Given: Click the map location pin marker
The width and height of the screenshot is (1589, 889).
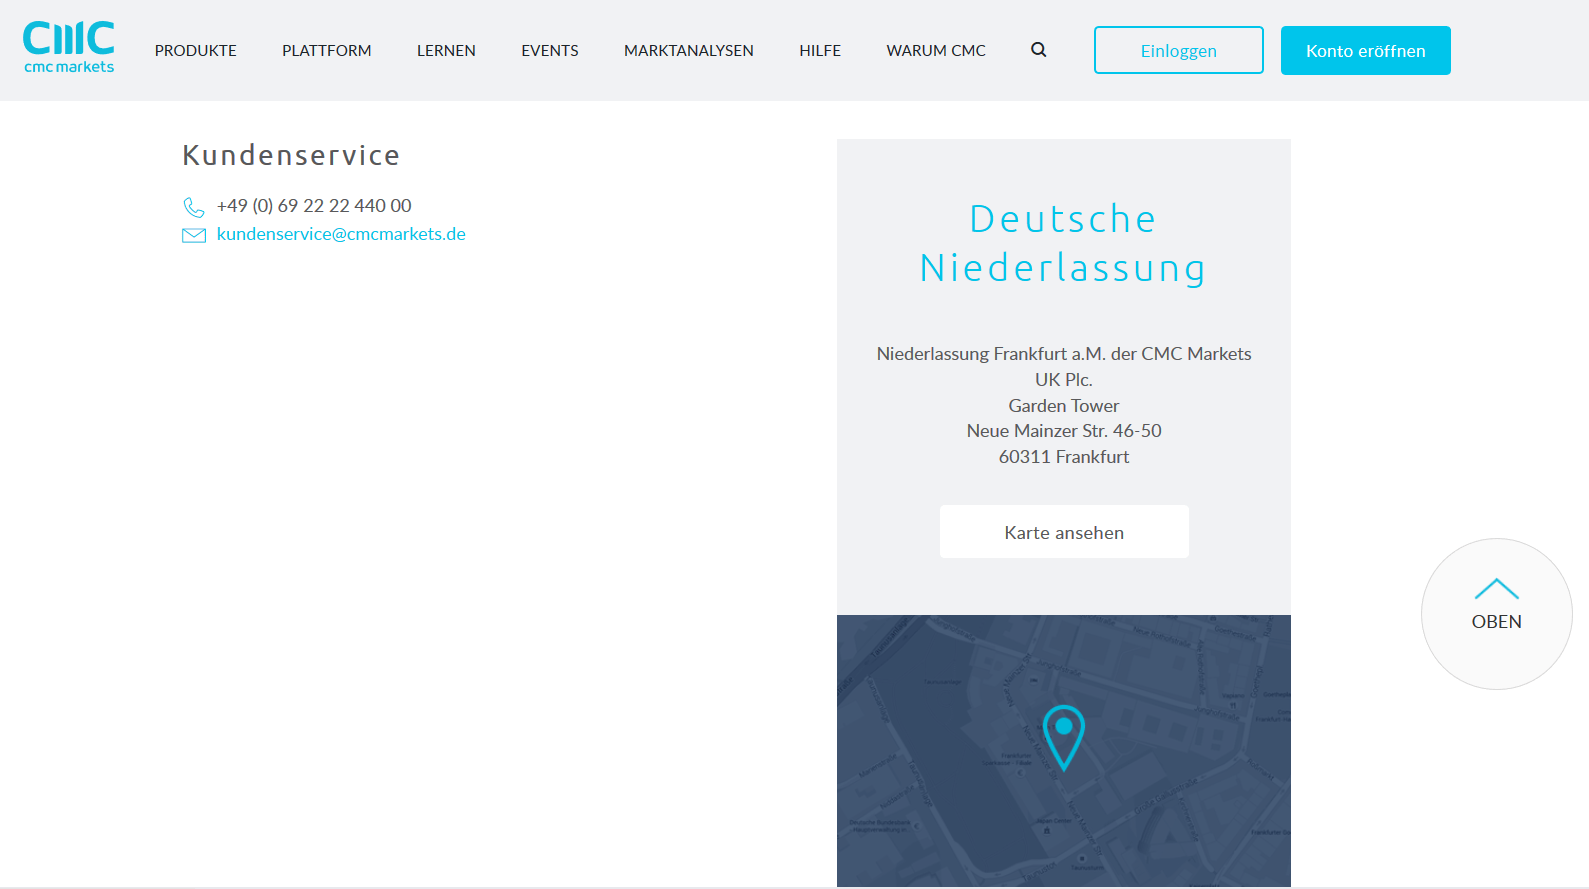Looking at the screenshot, I should click(1064, 737).
